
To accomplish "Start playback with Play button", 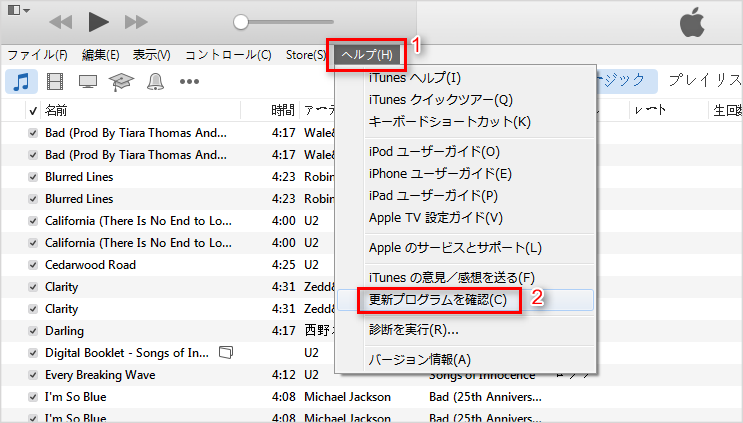I will (98, 22).
